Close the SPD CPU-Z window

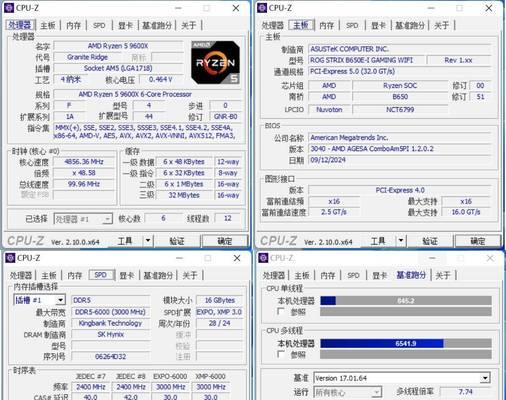237,258
